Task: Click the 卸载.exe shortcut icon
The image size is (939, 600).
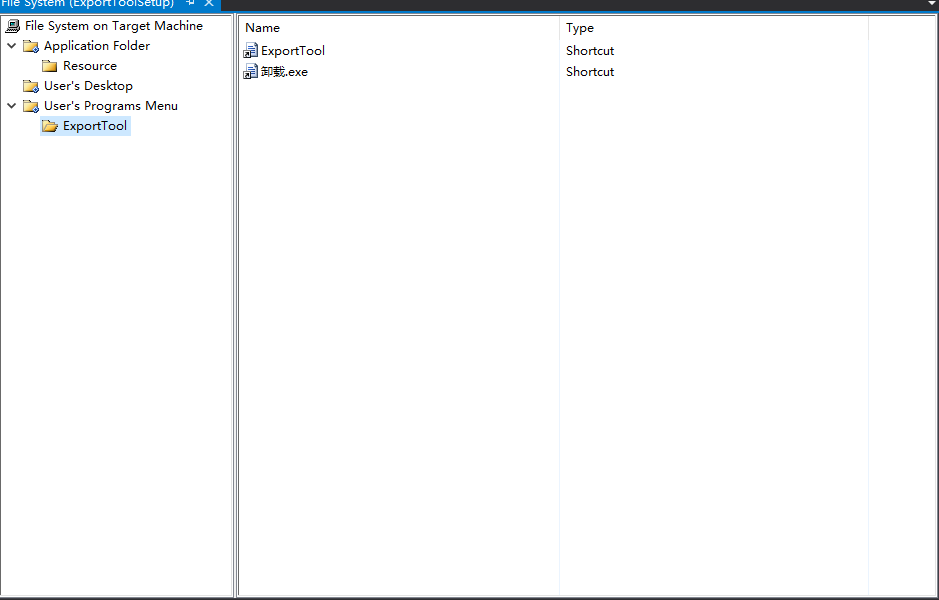Action: [x=251, y=72]
